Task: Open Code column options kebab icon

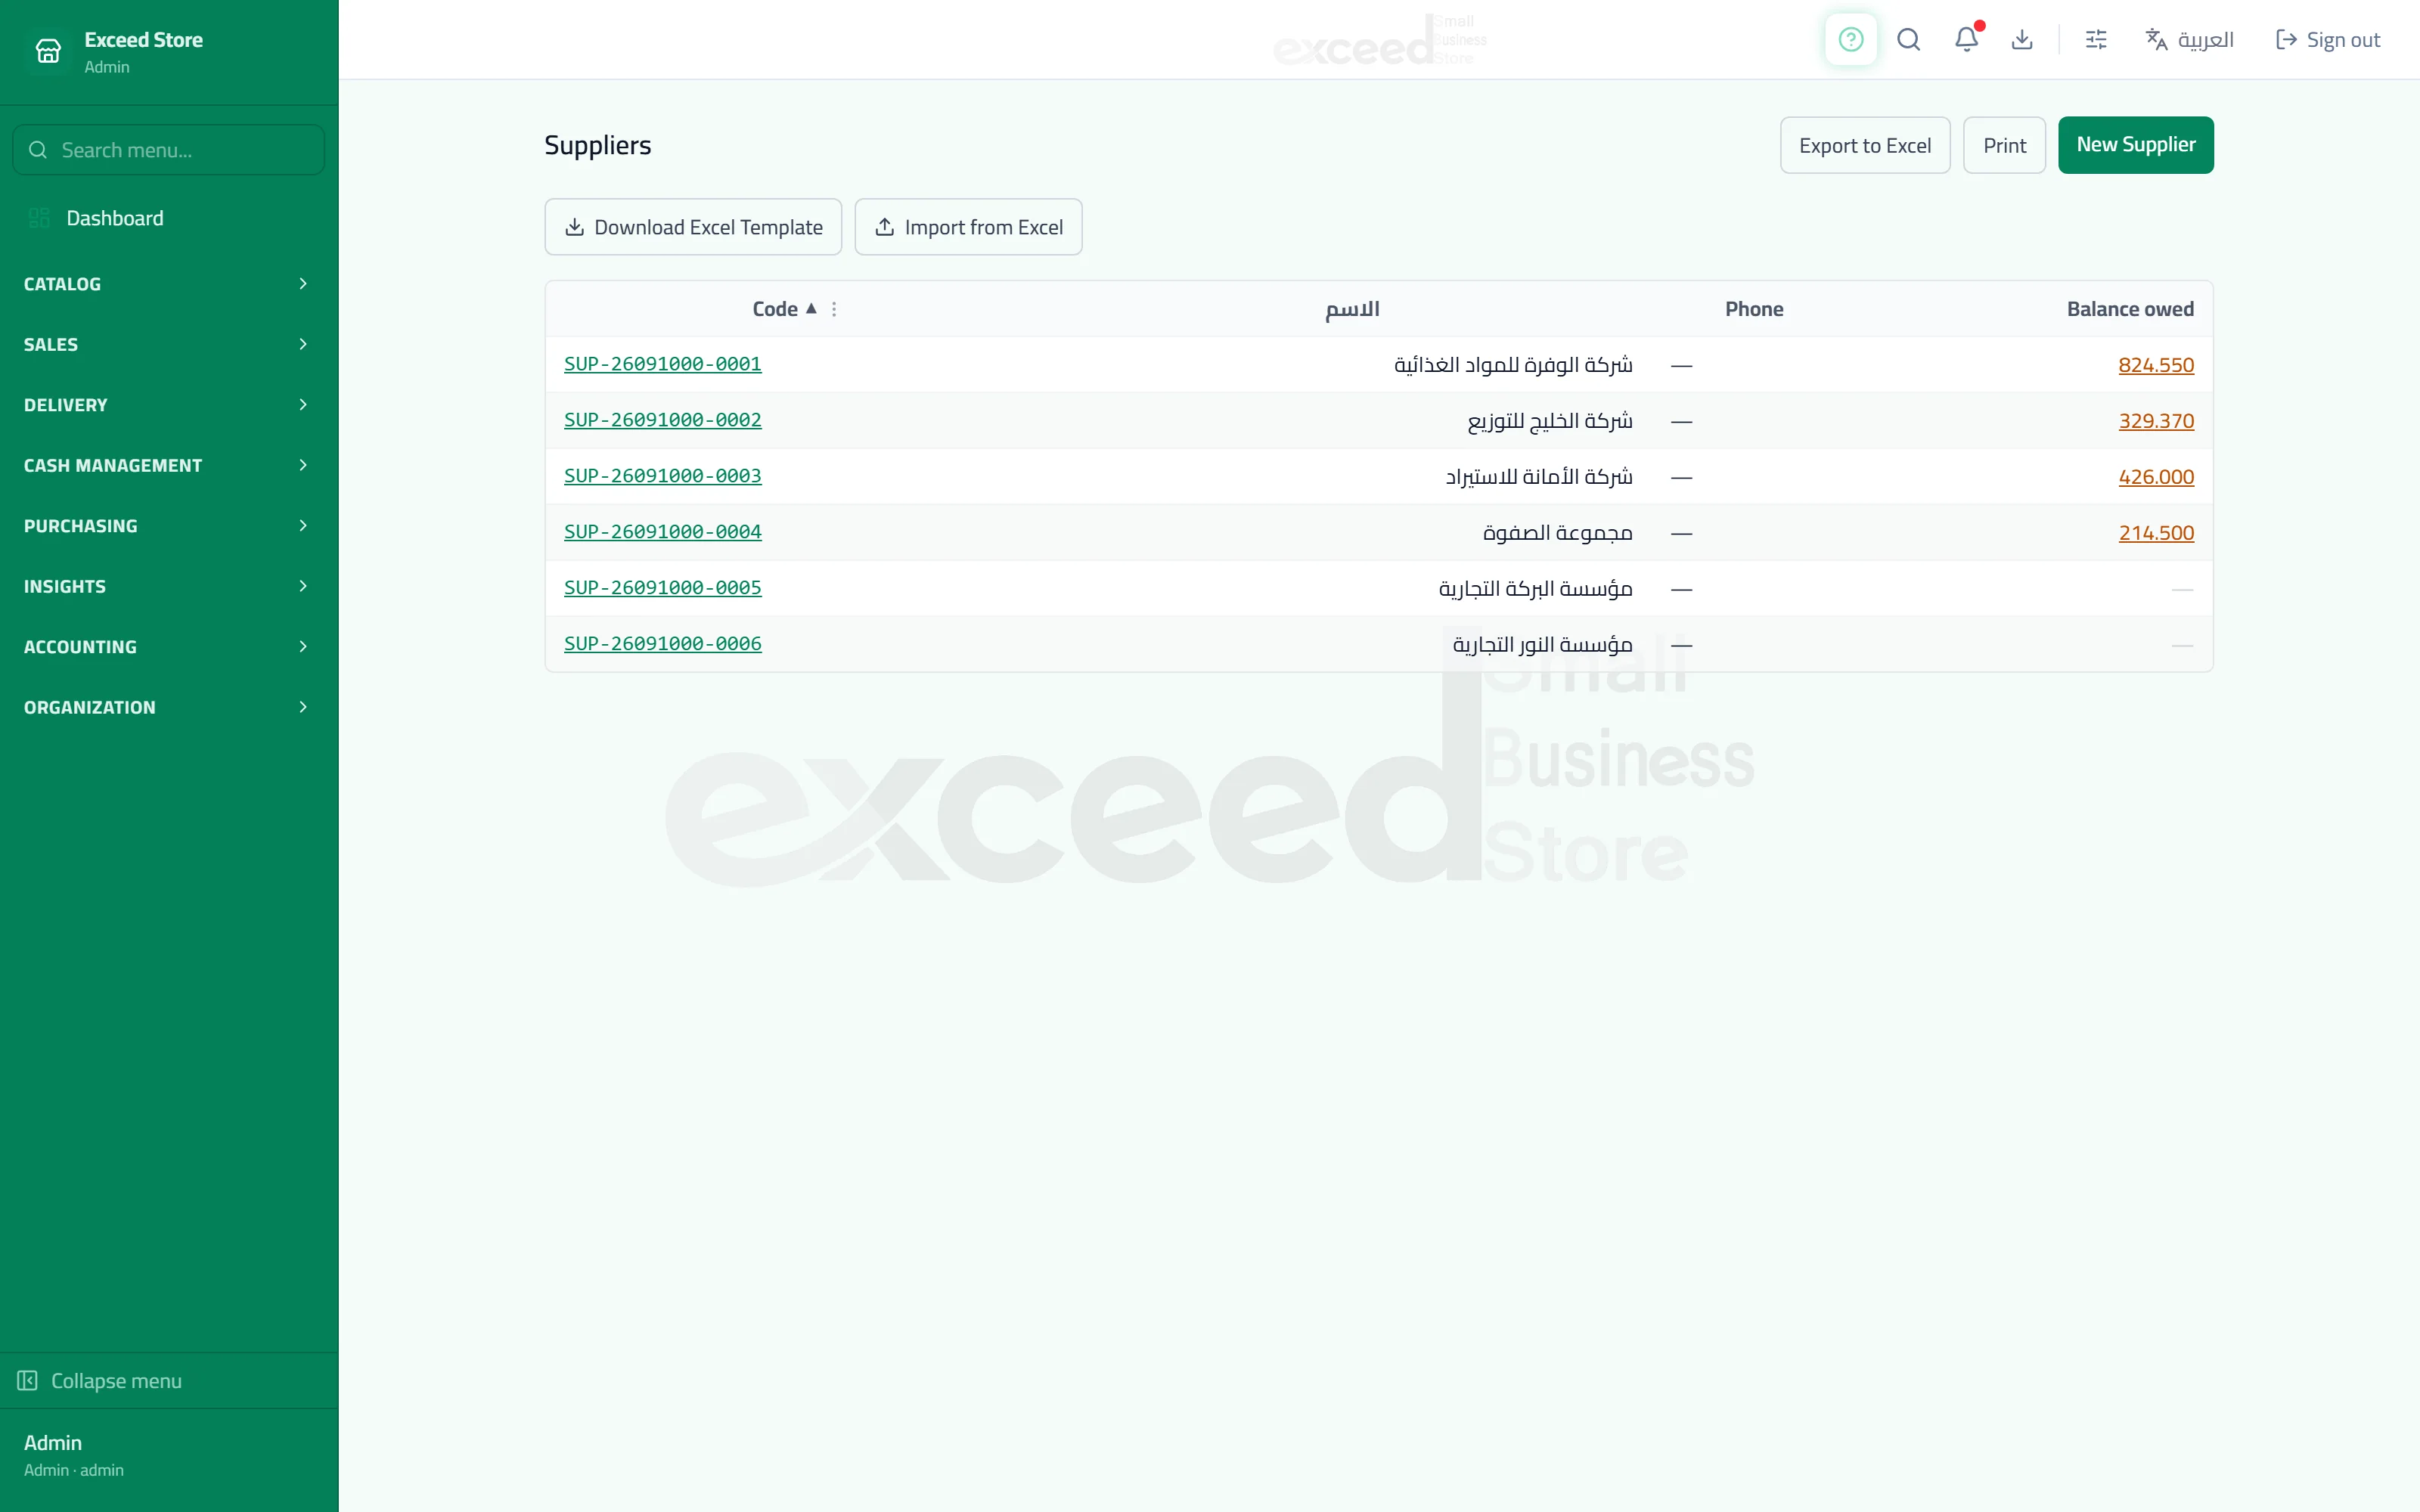Action: click(834, 309)
